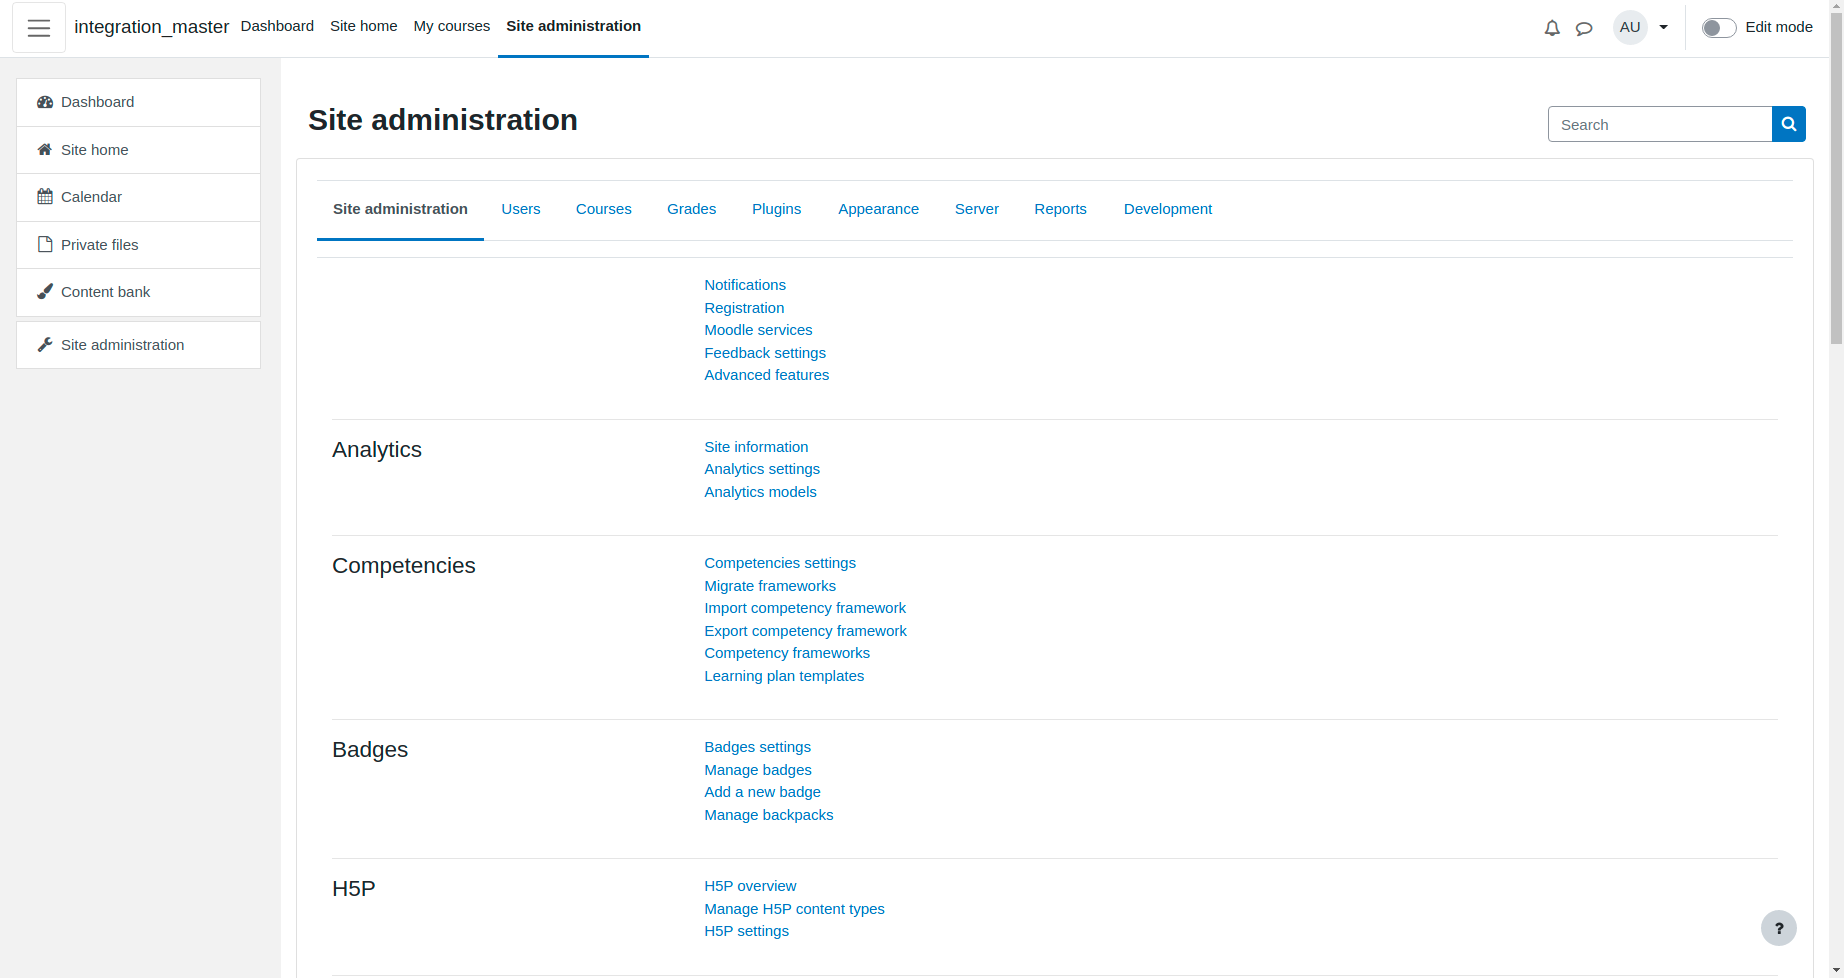The image size is (1844, 978).
Task: Open Dashboard in the top navigation
Action: pos(277,26)
